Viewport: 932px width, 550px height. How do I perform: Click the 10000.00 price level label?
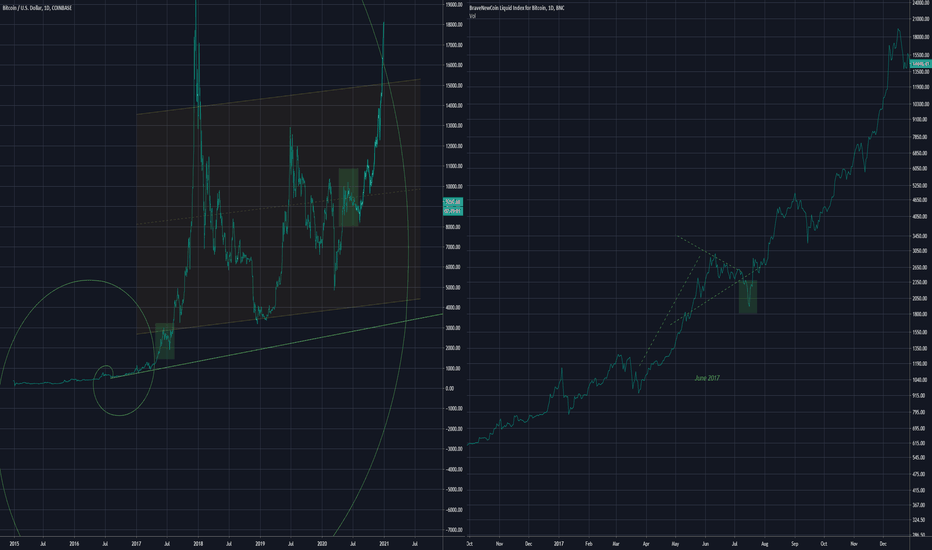[x=454, y=187]
